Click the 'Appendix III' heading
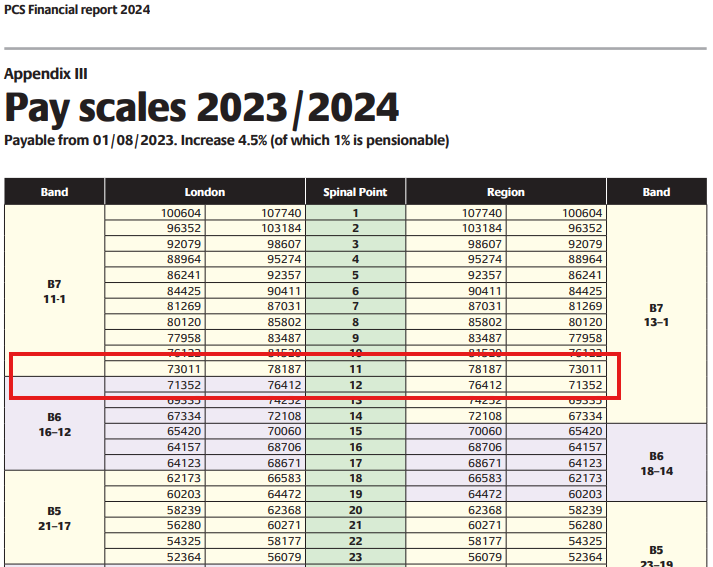 pos(47,73)
